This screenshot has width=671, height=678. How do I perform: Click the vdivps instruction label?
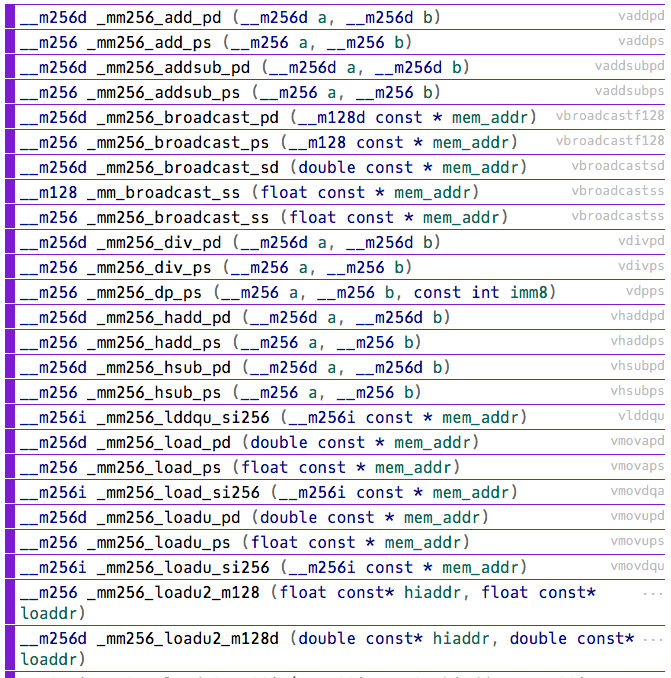point(641,266)
